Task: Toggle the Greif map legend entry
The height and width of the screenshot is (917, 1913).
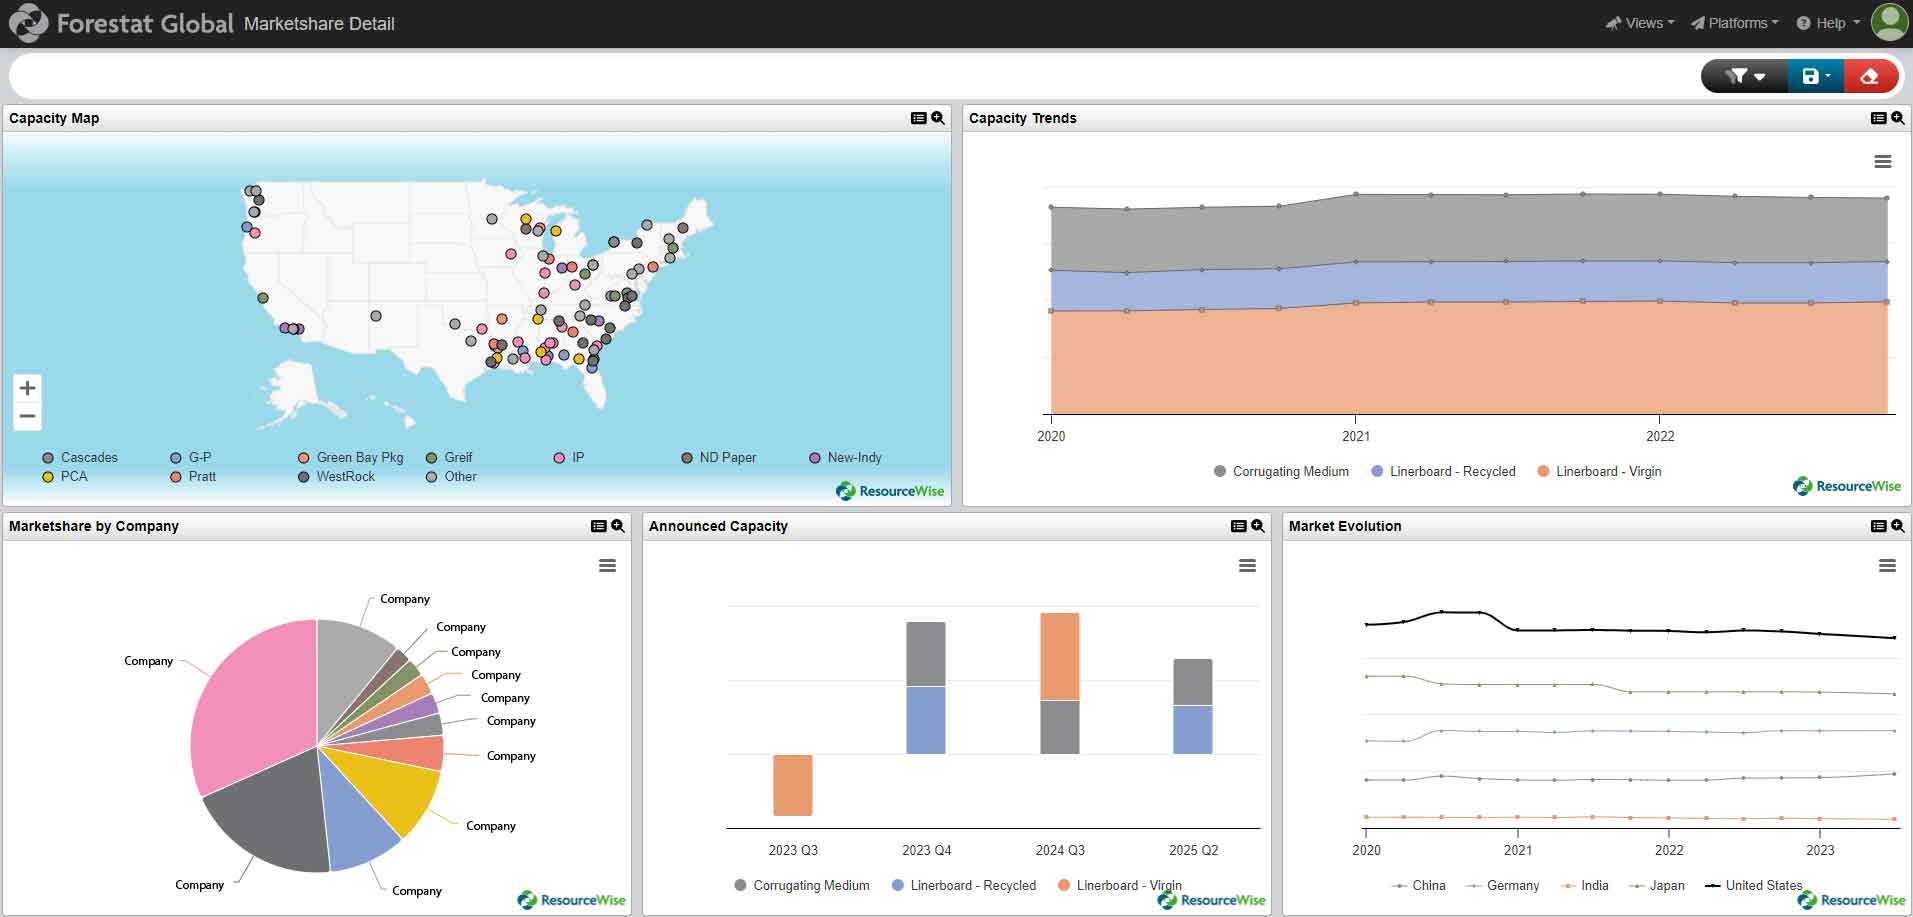Action: pyautogui.click(x=449, y=458)
